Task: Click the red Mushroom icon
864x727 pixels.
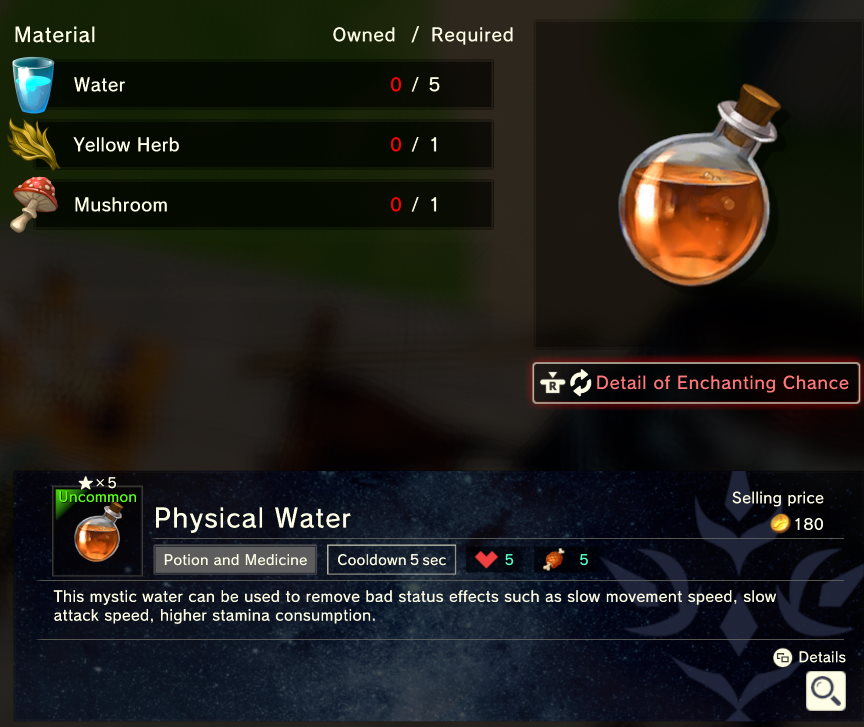Action: [x=34, y=204]
